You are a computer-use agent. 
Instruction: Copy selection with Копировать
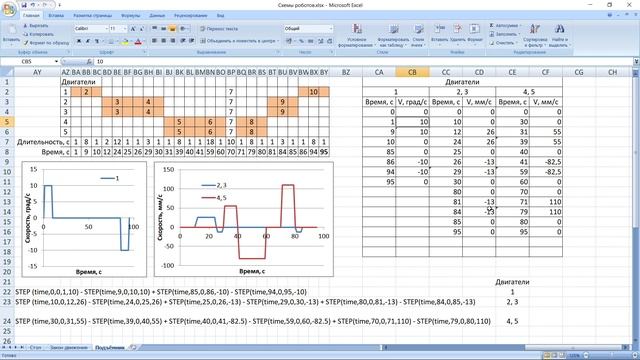(38, 34)
